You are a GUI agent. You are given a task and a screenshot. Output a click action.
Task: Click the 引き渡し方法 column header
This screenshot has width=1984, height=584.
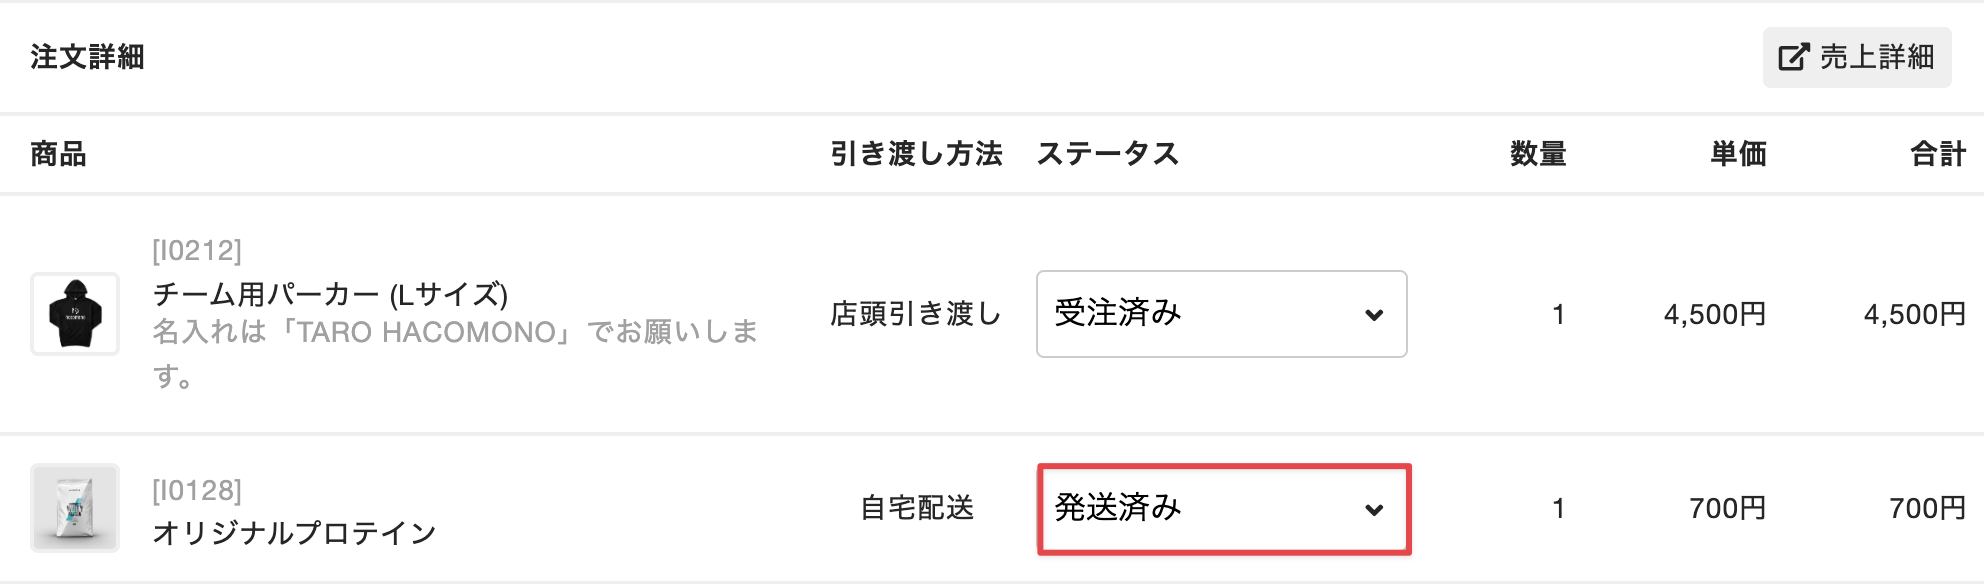916,154
